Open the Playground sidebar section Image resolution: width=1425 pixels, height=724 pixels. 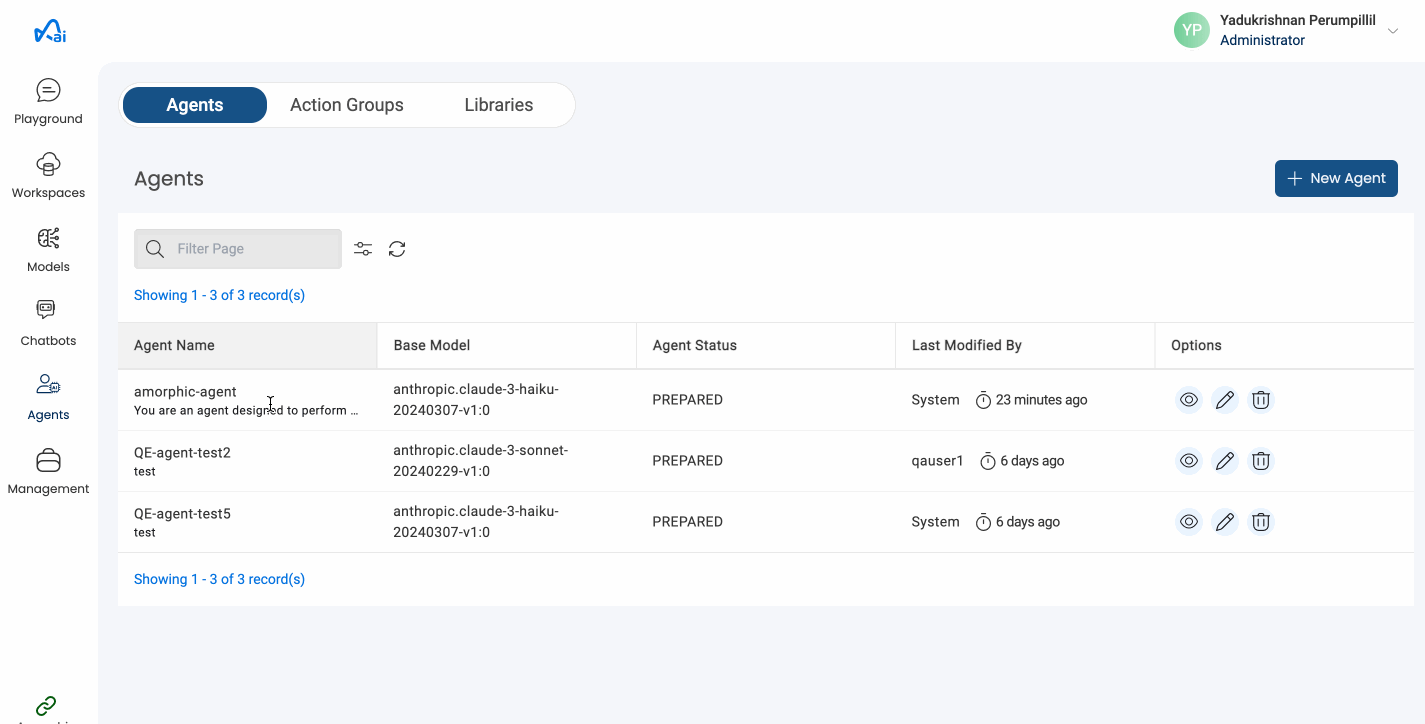48,102
